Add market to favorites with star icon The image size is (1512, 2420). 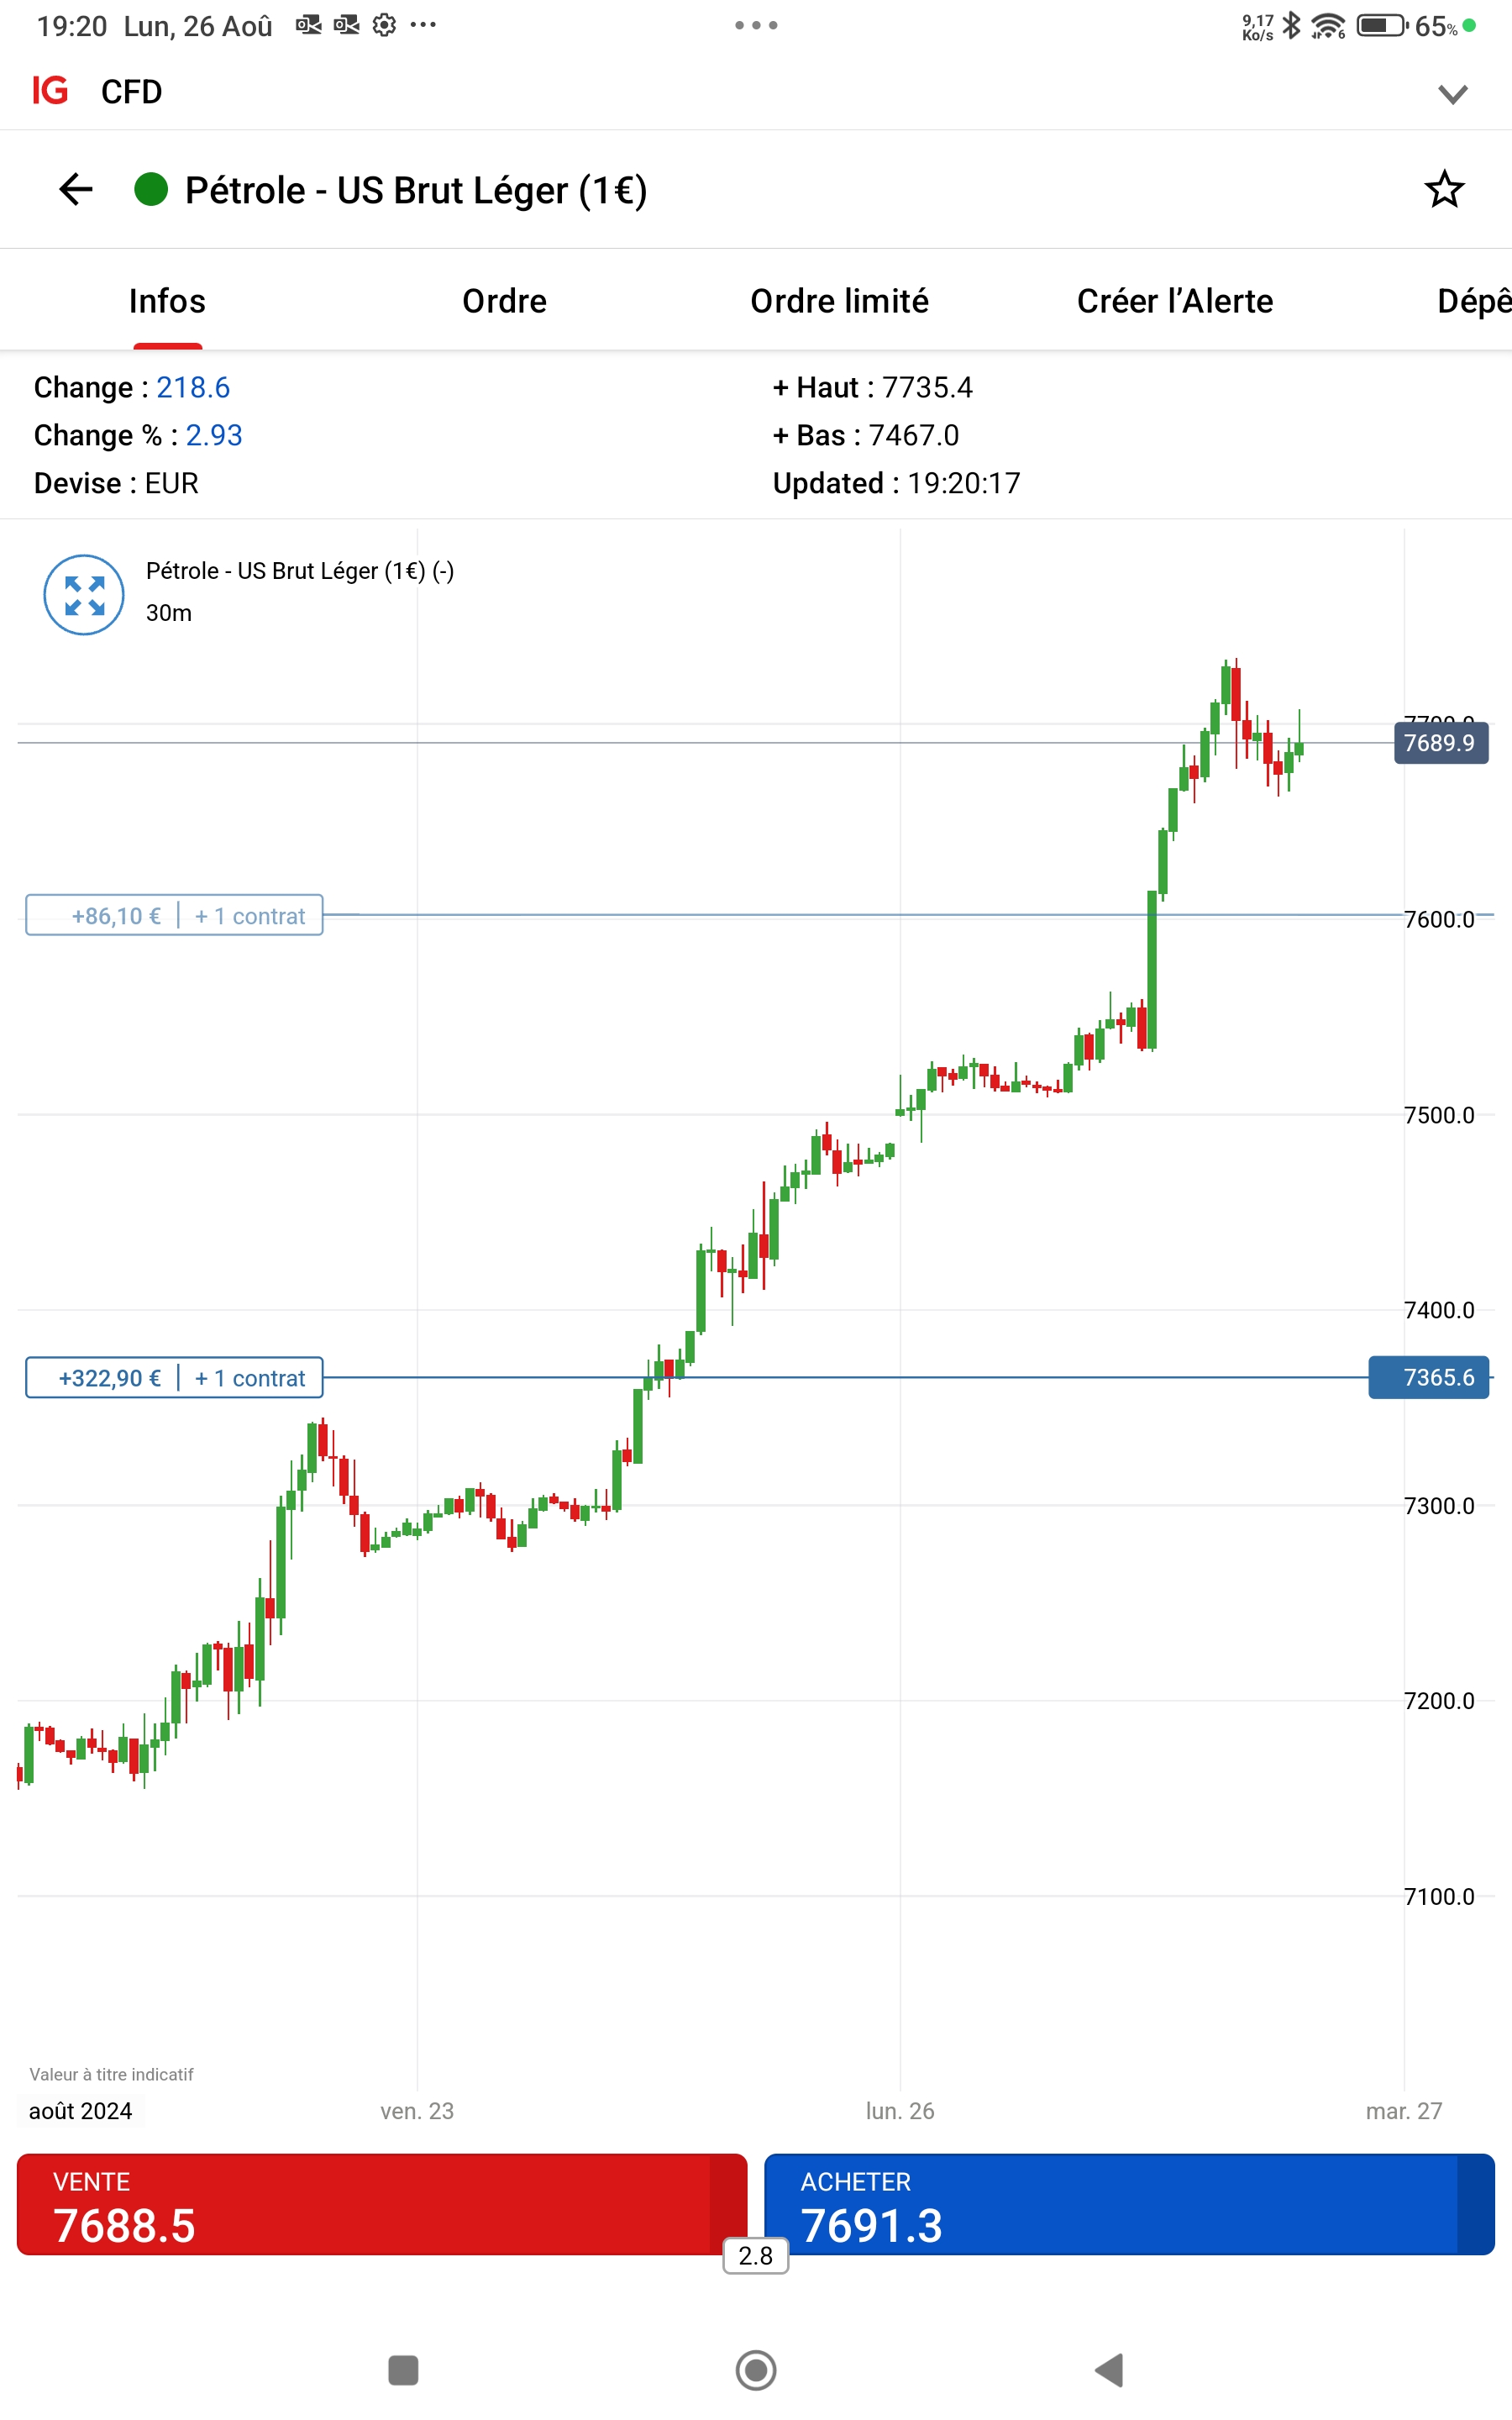click(x=1443, y=189)
